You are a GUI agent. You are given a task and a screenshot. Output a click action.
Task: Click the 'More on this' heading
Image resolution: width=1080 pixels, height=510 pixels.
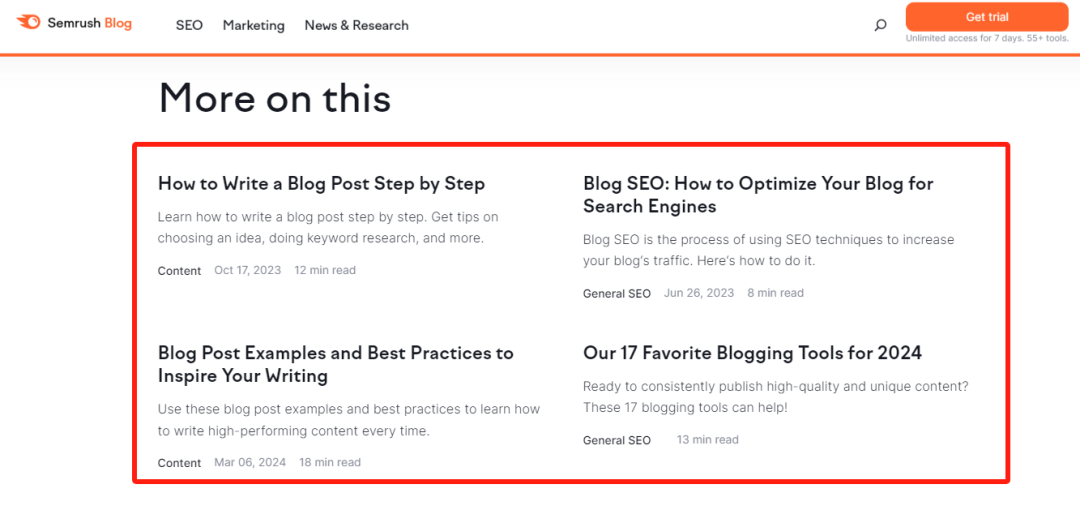[x=274, y=98]
